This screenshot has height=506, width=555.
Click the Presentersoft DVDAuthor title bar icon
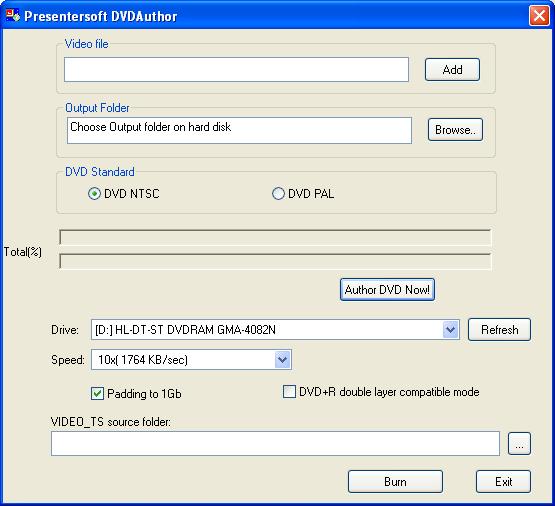pyautogui.click(x=13, y=15)
